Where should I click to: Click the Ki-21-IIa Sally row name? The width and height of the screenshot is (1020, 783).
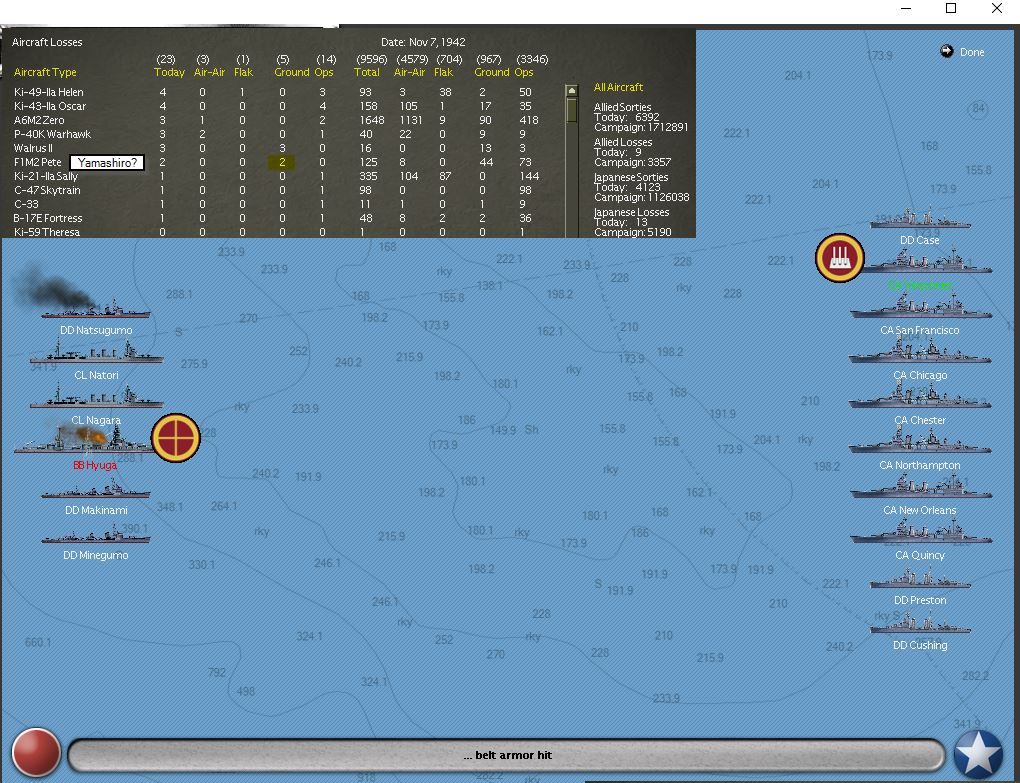46,176
